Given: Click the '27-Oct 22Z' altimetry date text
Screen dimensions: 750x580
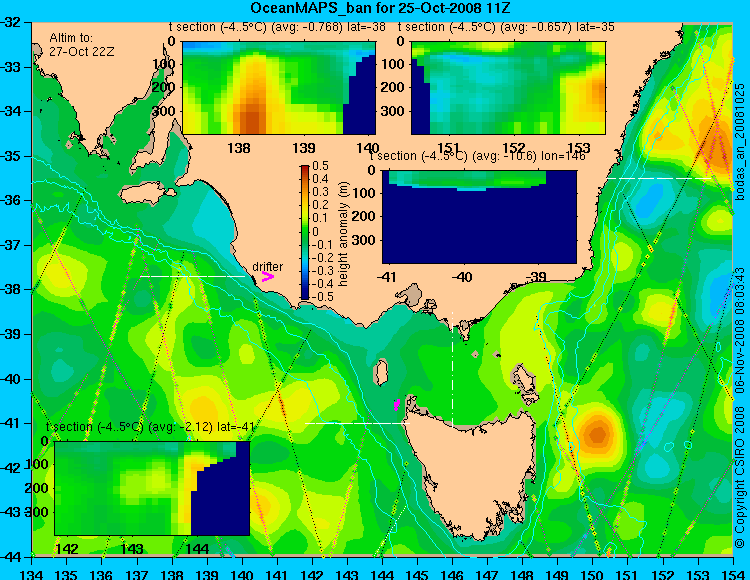Looking at the screenshot, I should tap(82, 52).
